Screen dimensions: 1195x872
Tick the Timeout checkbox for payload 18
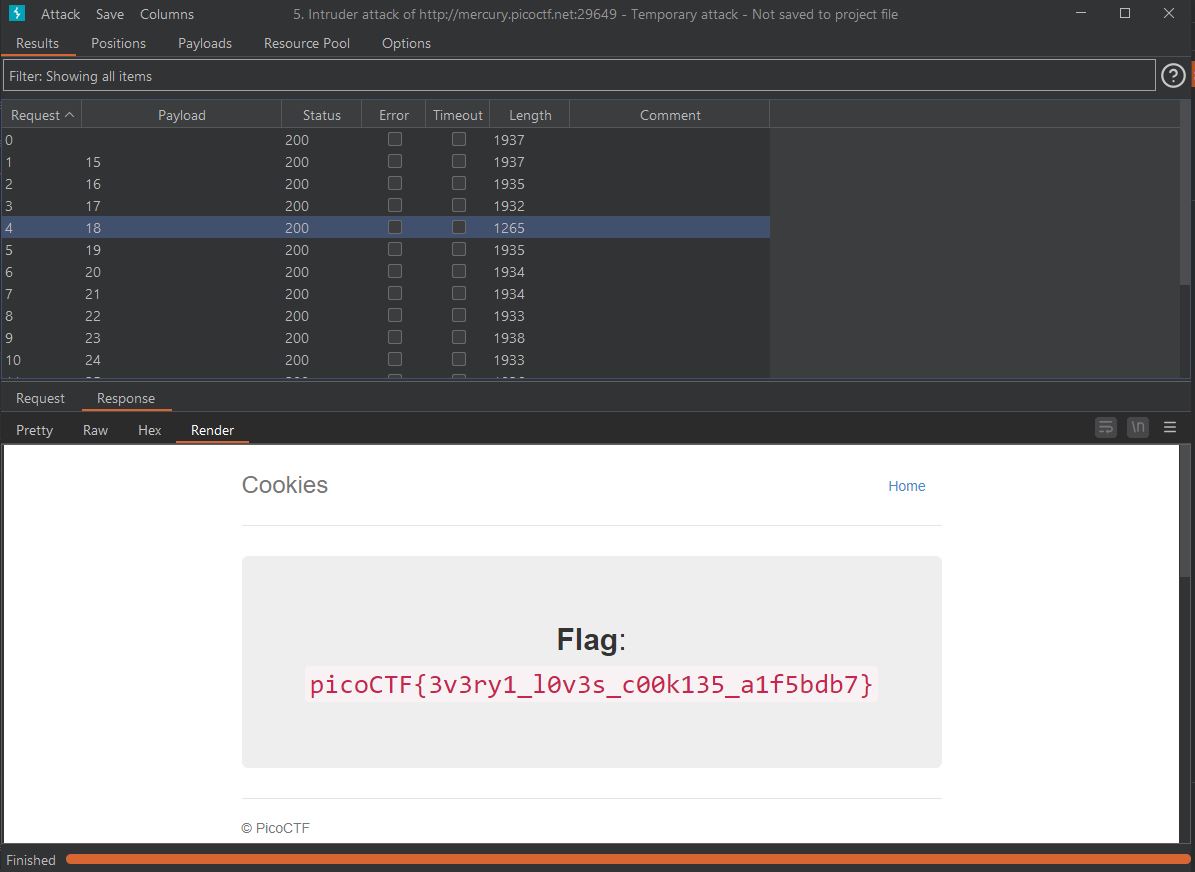click(459, 227)
